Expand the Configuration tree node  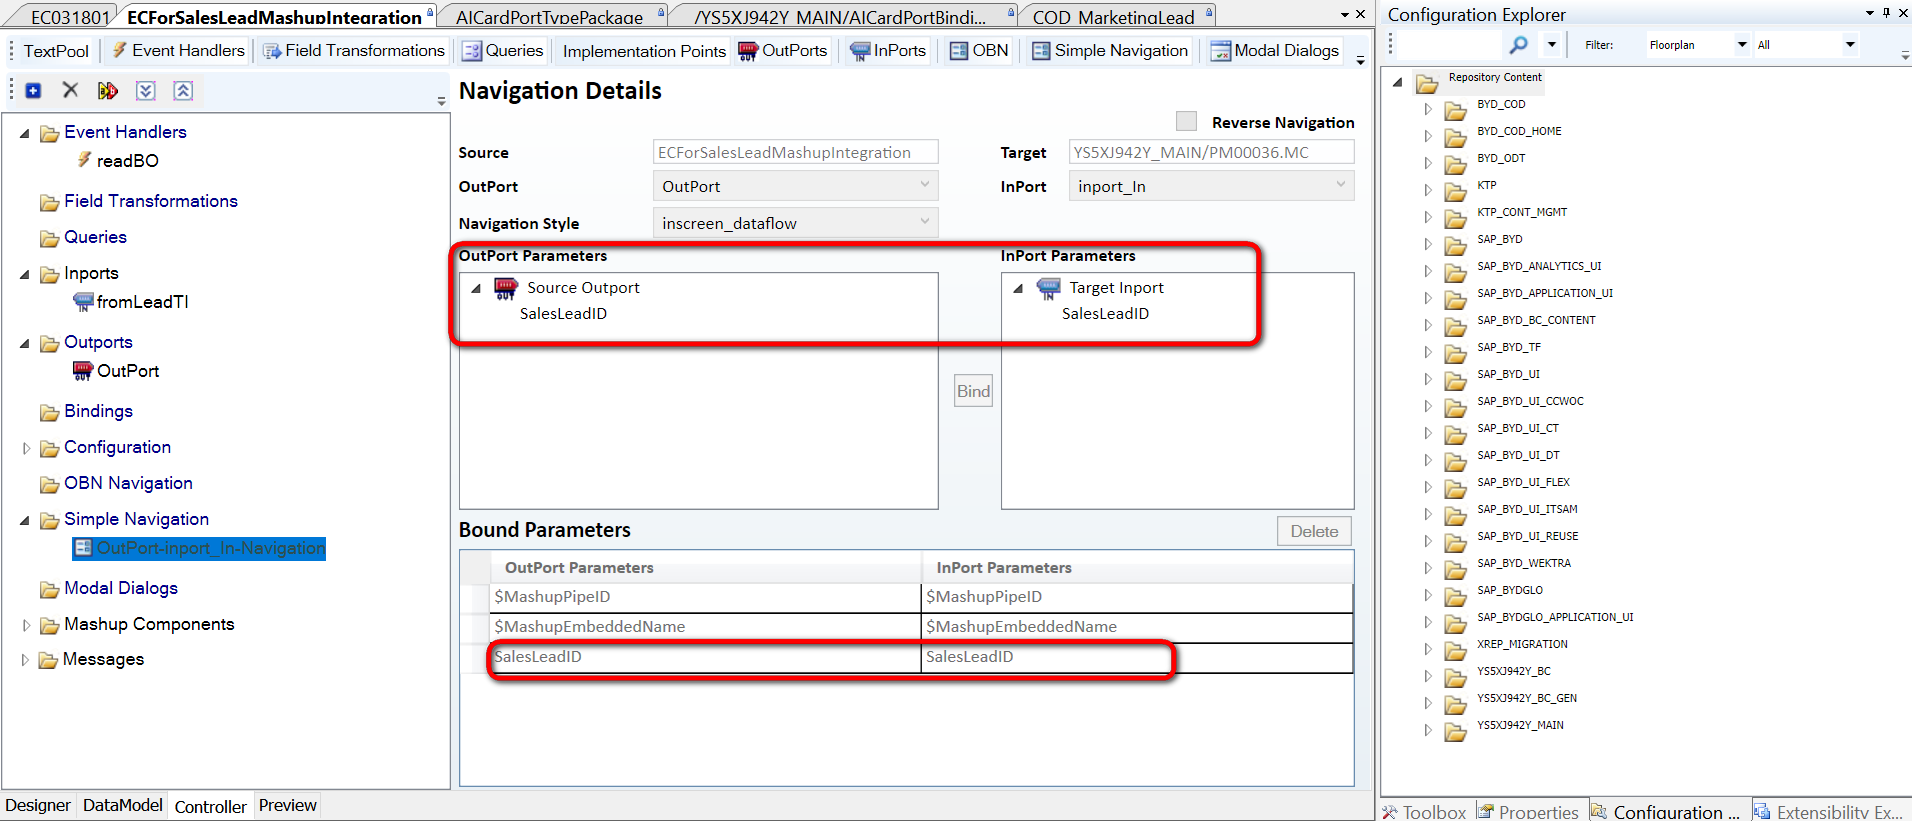pos(26,448)
